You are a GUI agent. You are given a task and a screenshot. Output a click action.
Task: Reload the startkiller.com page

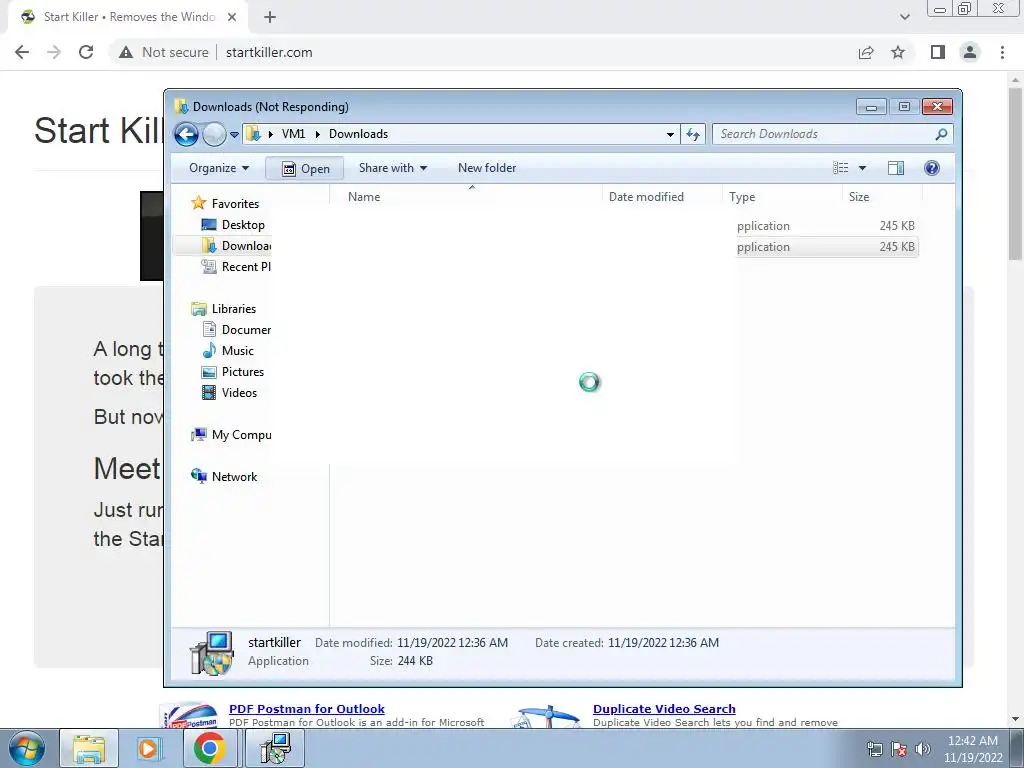[x=86, y=52]
